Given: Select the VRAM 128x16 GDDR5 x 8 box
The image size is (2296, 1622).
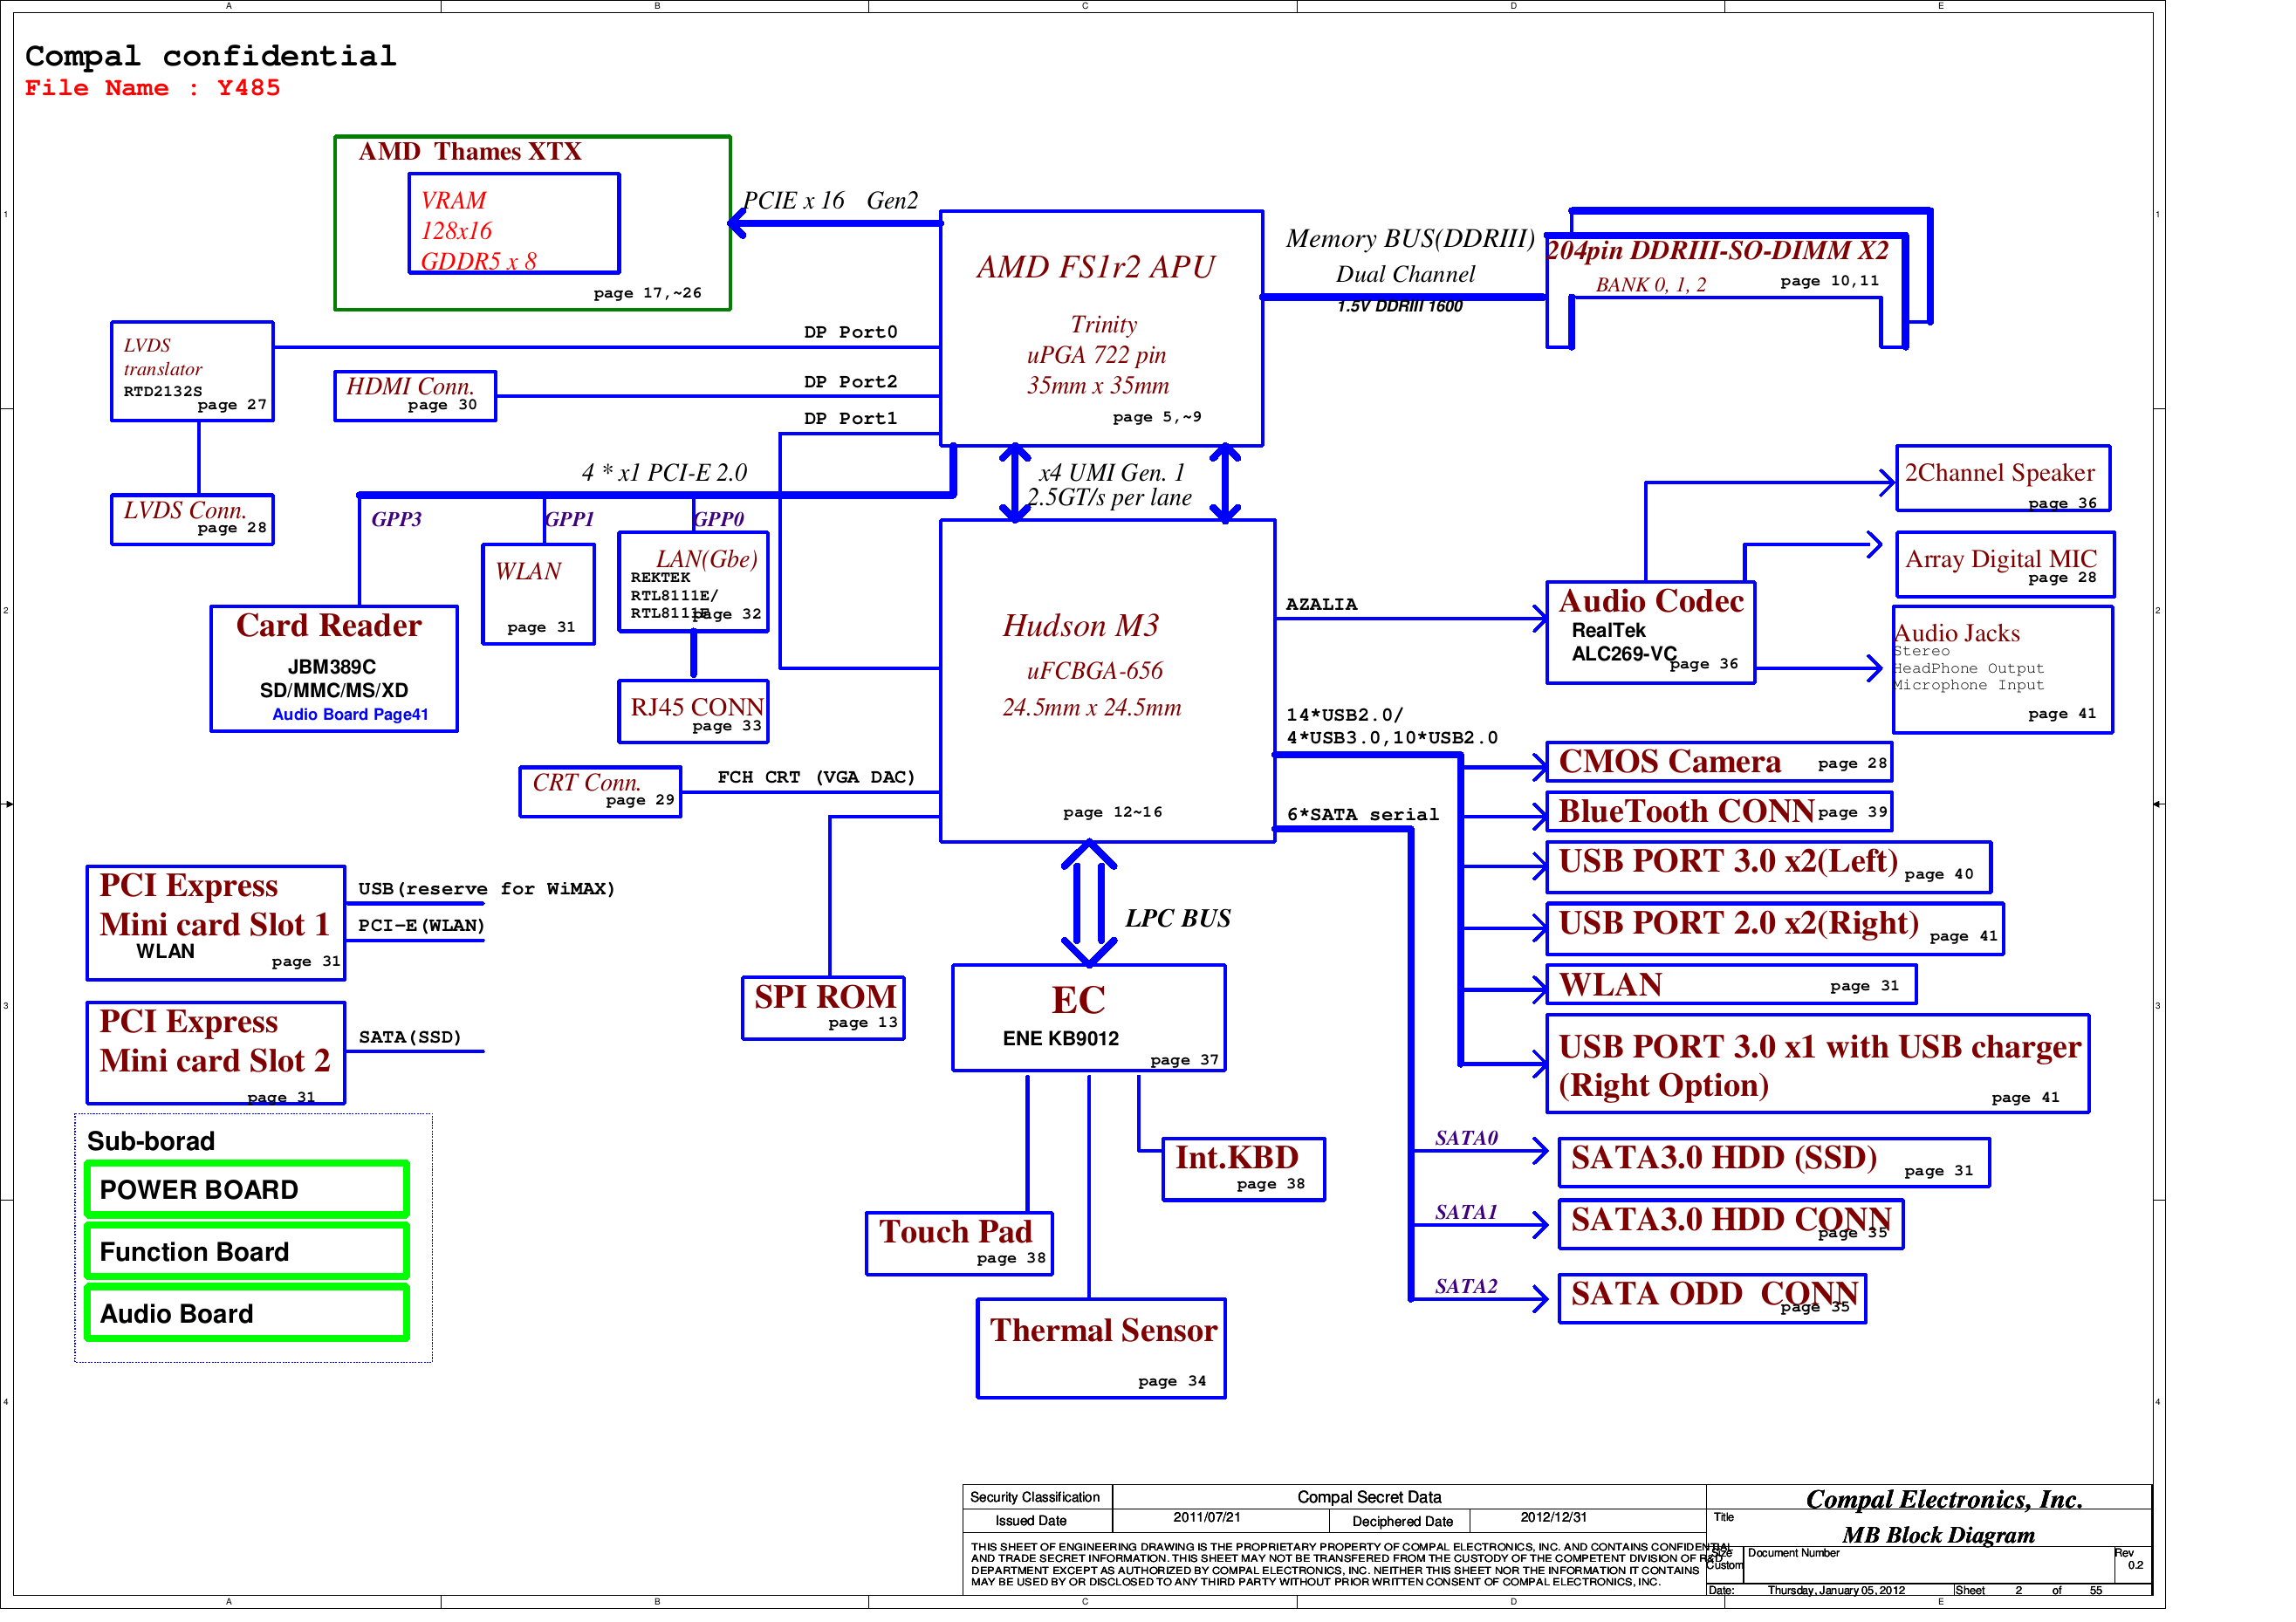Looking at the screenshot, I should pyautogui.click(x=514, y=224).
